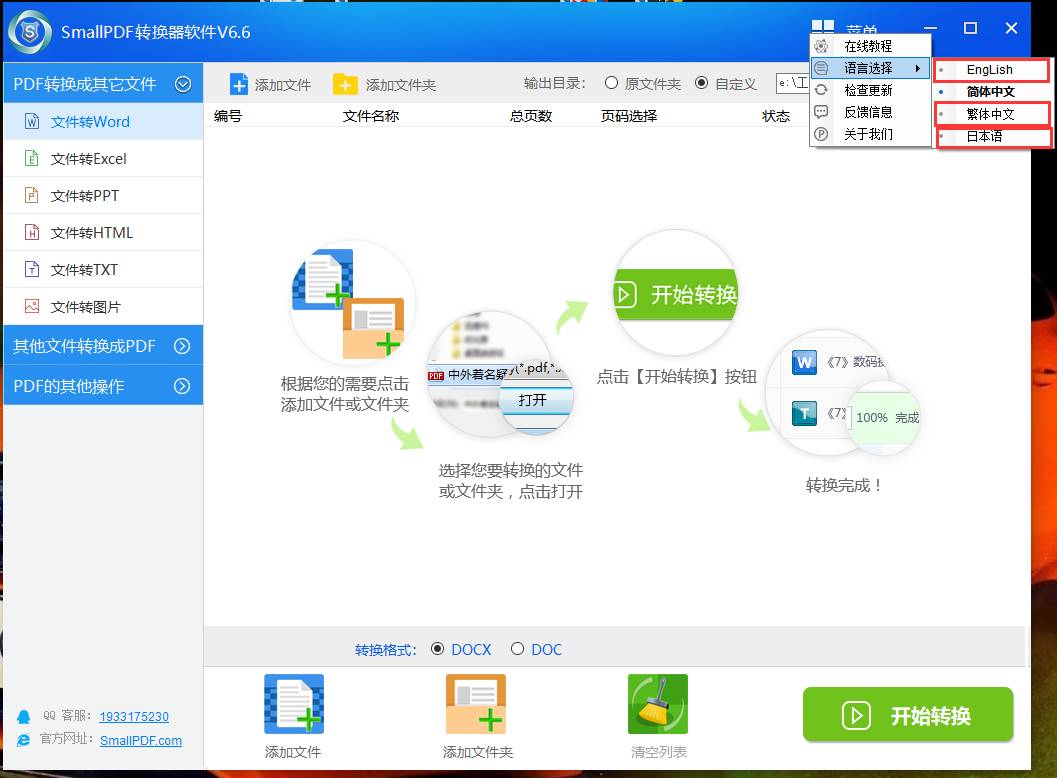Open the QQ number 1933175230 link
1057x778 pixels.
[134, 717]
